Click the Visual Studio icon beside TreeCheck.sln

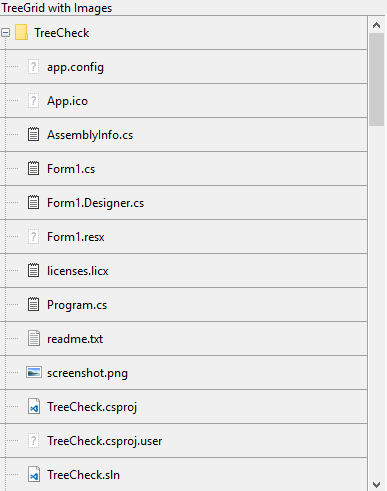click(34, 474)
